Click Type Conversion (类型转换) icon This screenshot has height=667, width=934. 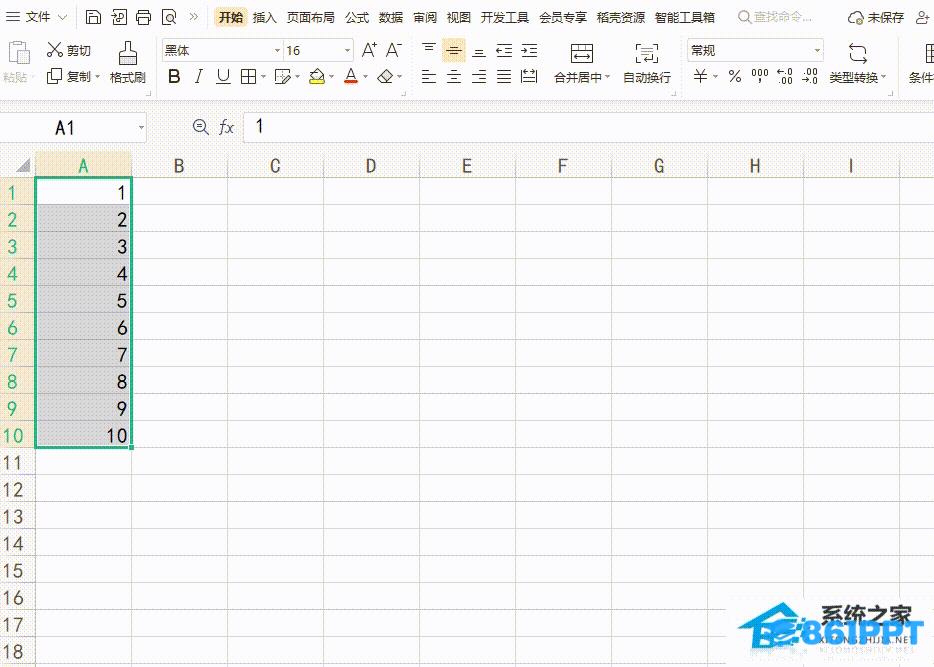(858, 54)
